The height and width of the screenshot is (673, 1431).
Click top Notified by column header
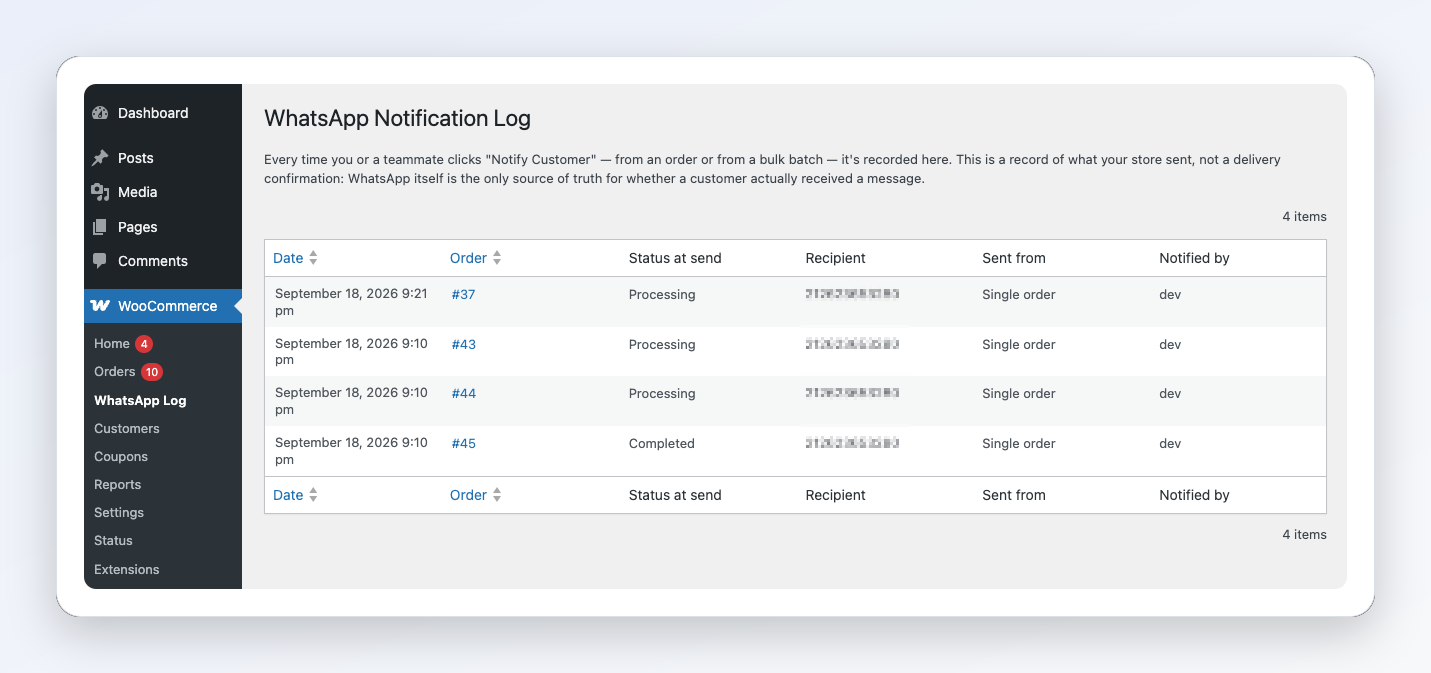point(1194,258)
